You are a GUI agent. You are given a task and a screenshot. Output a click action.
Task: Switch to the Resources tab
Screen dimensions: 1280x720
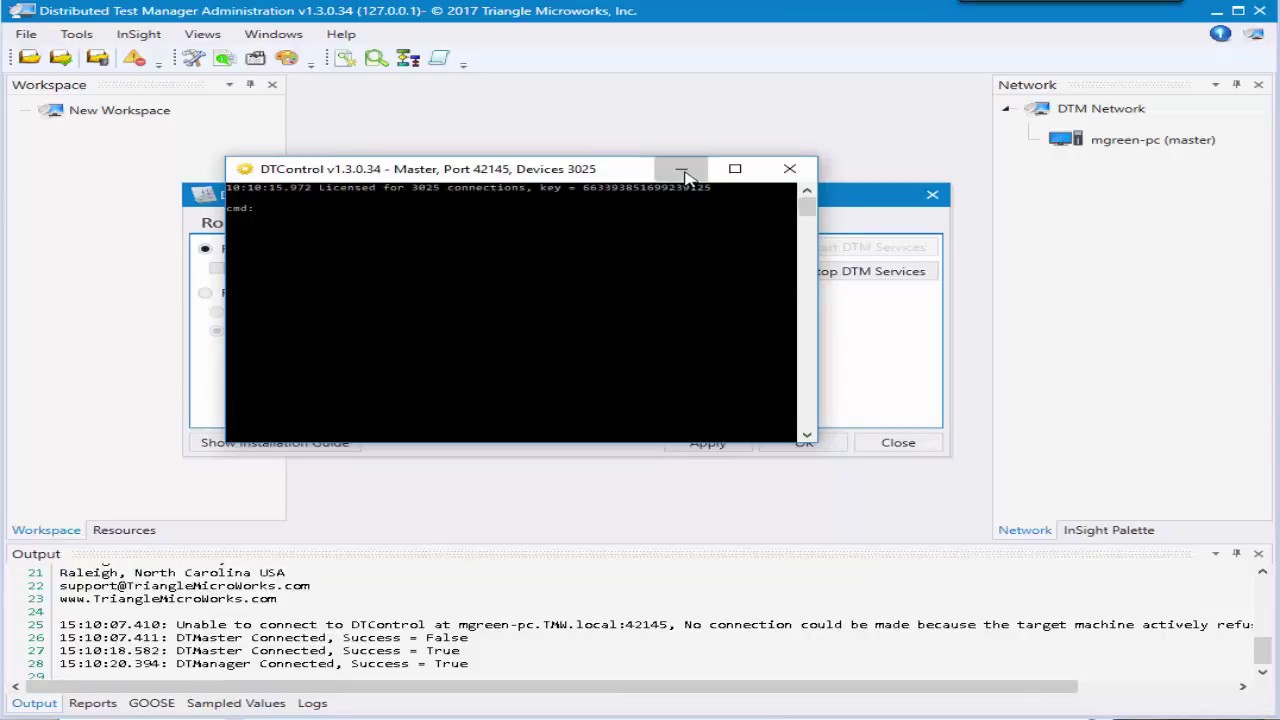[124, 530]
